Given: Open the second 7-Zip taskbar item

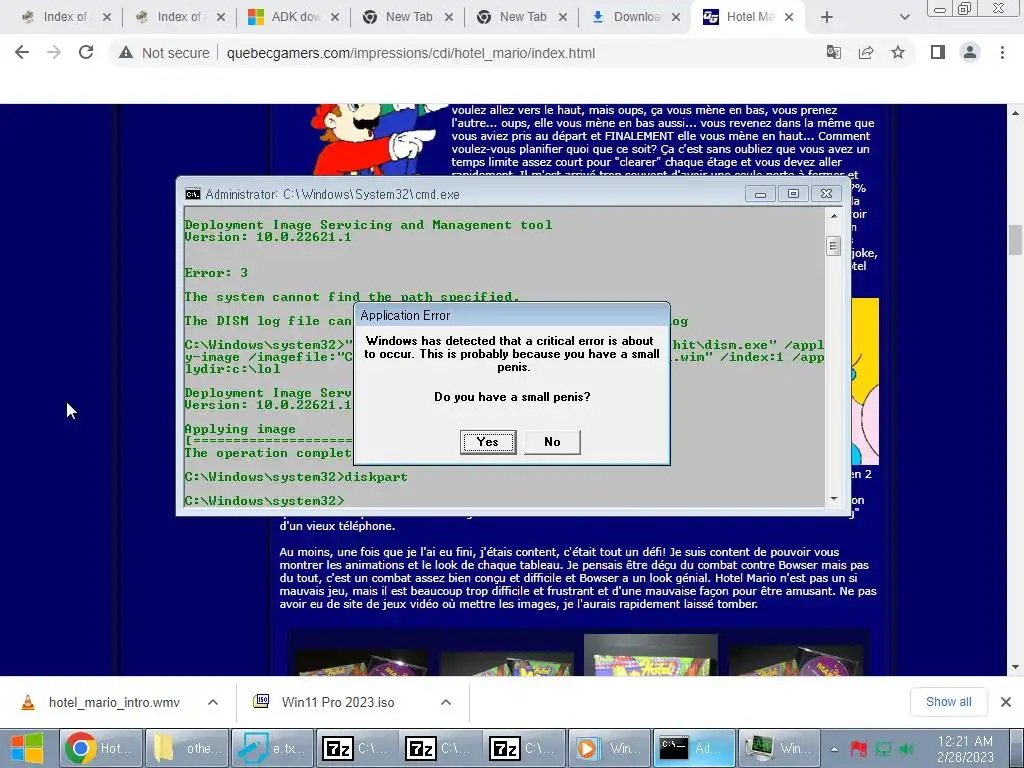Looking at the screenshot, I should [441, 748].
